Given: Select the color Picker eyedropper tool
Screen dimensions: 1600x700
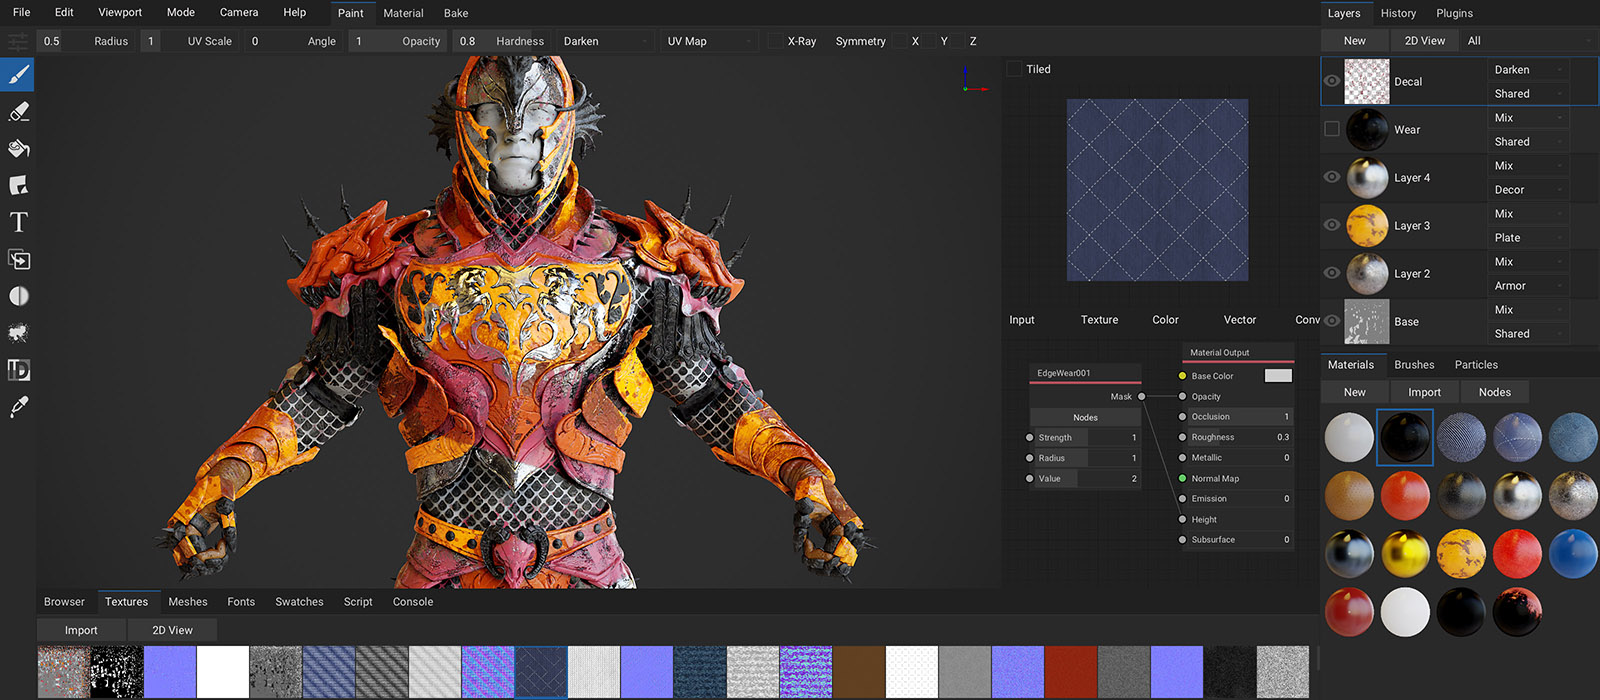Looking at the screenshot, I should coord(18,407).
